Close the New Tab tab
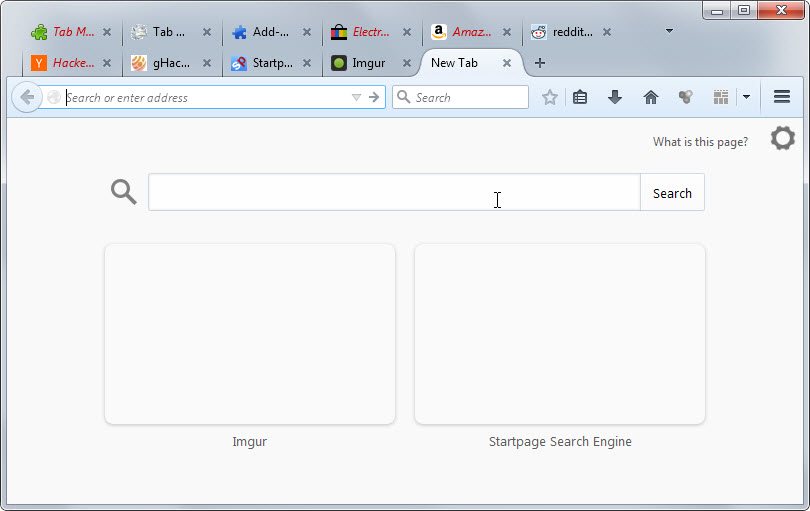810x511 pixels. click(507, 63)
